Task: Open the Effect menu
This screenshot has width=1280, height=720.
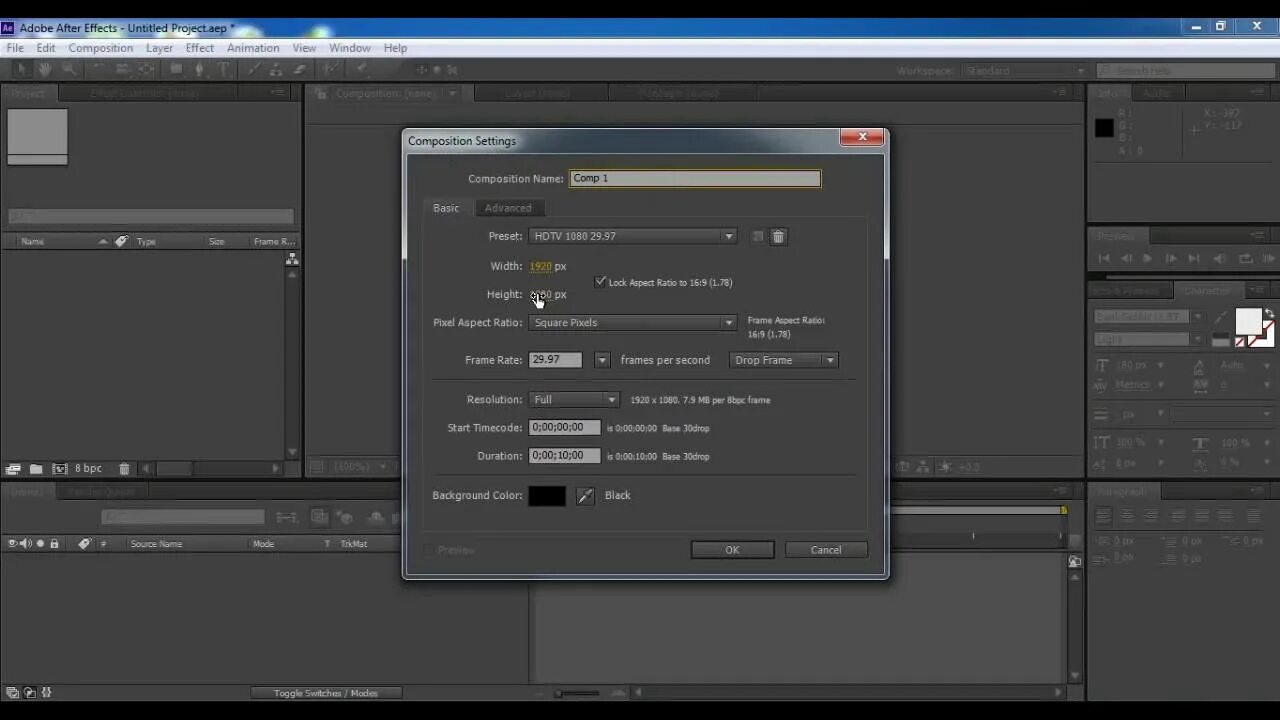Action: (x=200, y=48)
